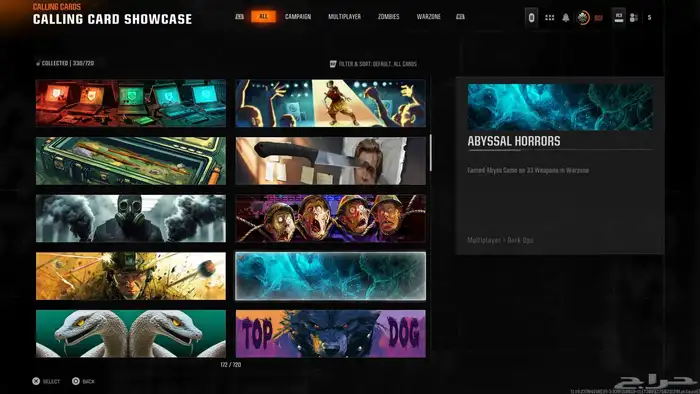Select the gas mask soldier calling card
Screen dimensions: 700x394
131,218
